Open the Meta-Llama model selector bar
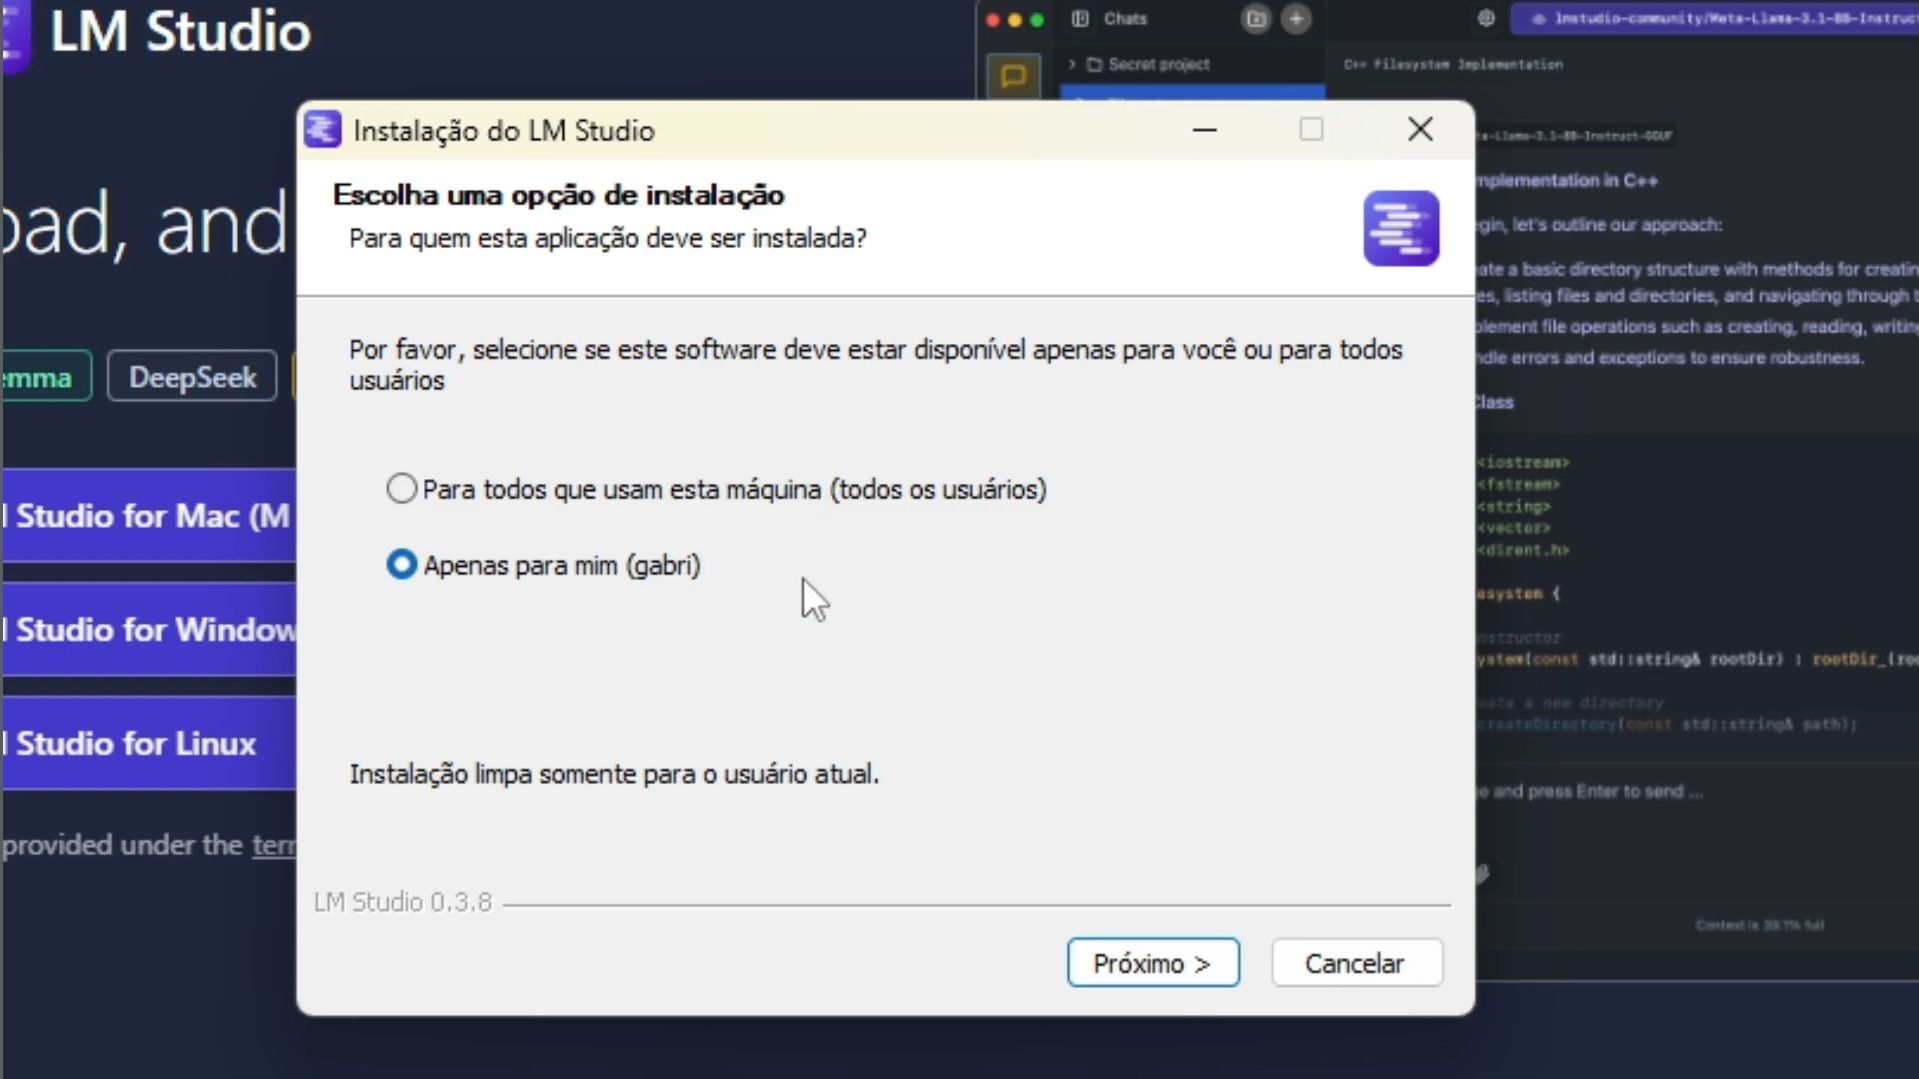The width and height of the screenshot is (1919, 1079). (1715, 19)
